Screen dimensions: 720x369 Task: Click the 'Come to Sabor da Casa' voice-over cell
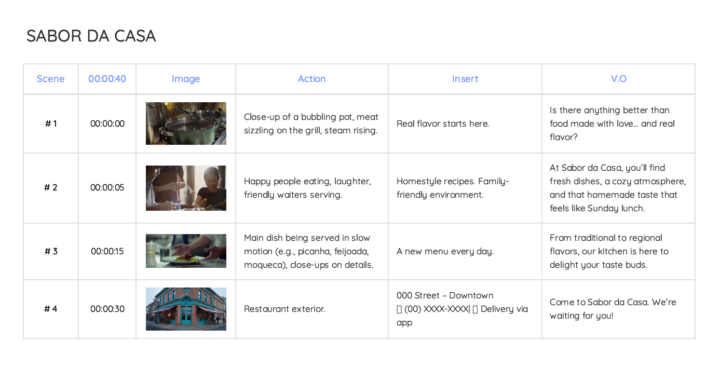coord(619,309)
